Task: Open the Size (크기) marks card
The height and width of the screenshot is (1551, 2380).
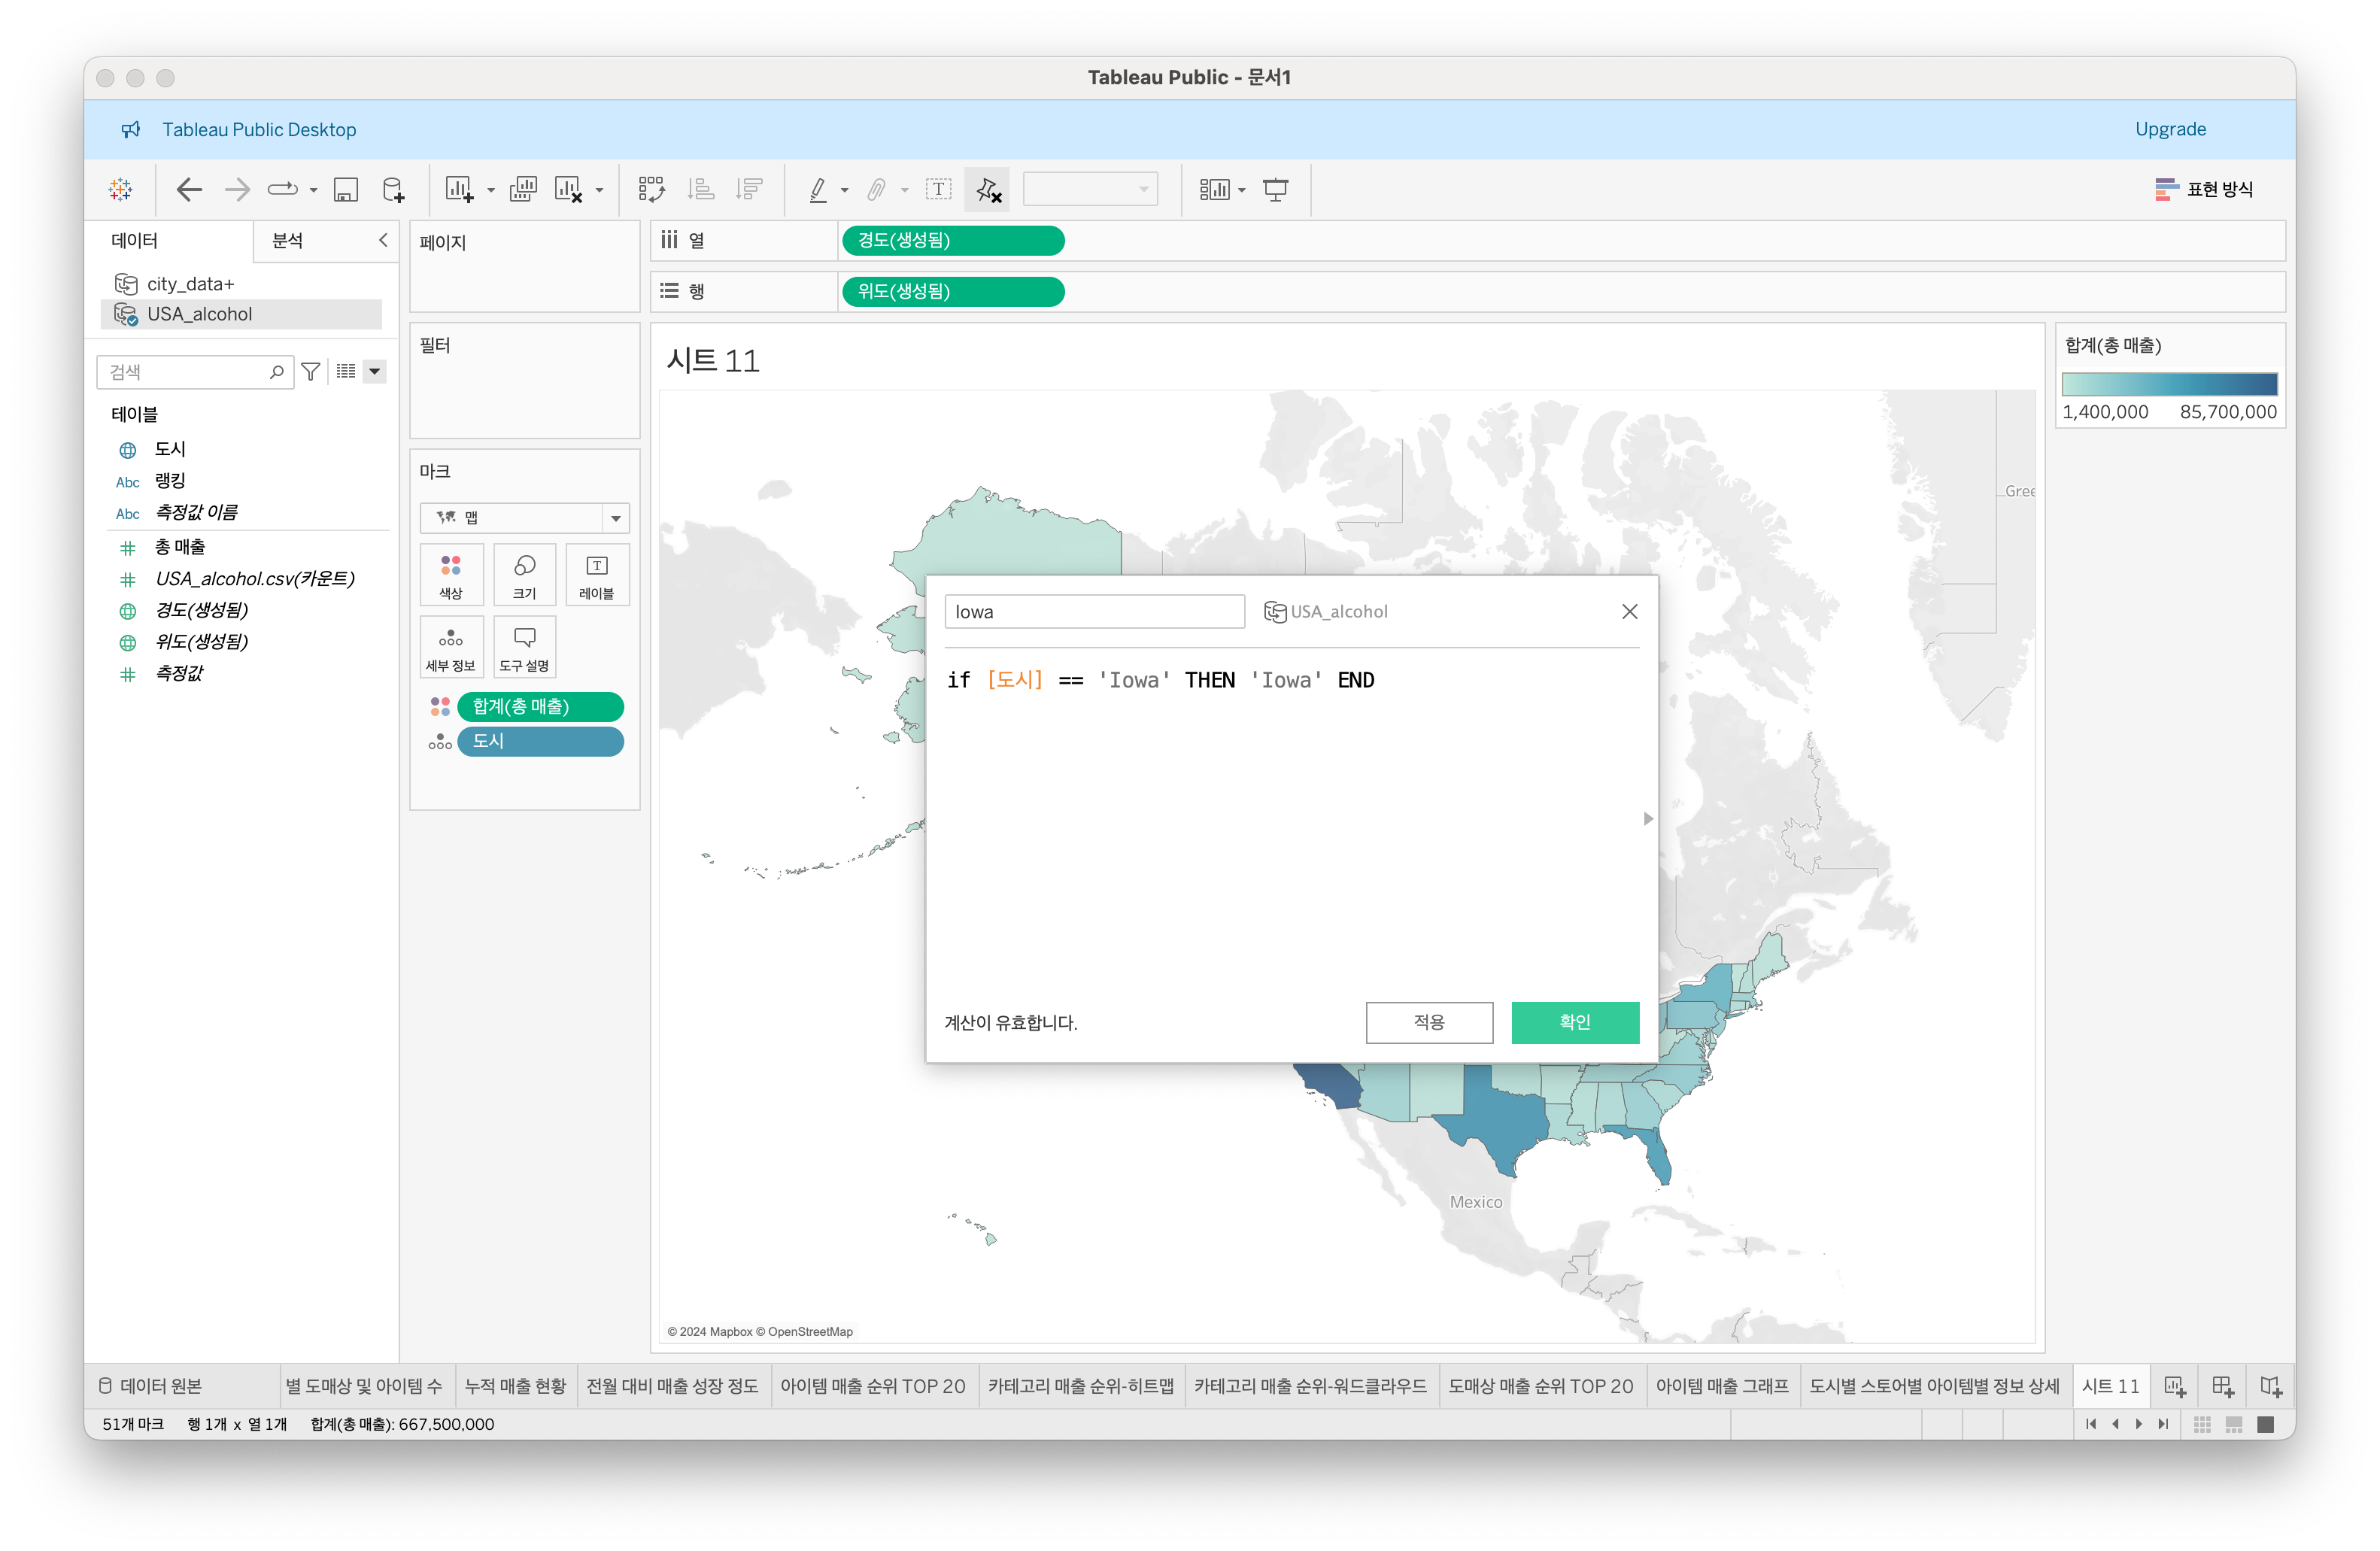Action: point(524,575)
